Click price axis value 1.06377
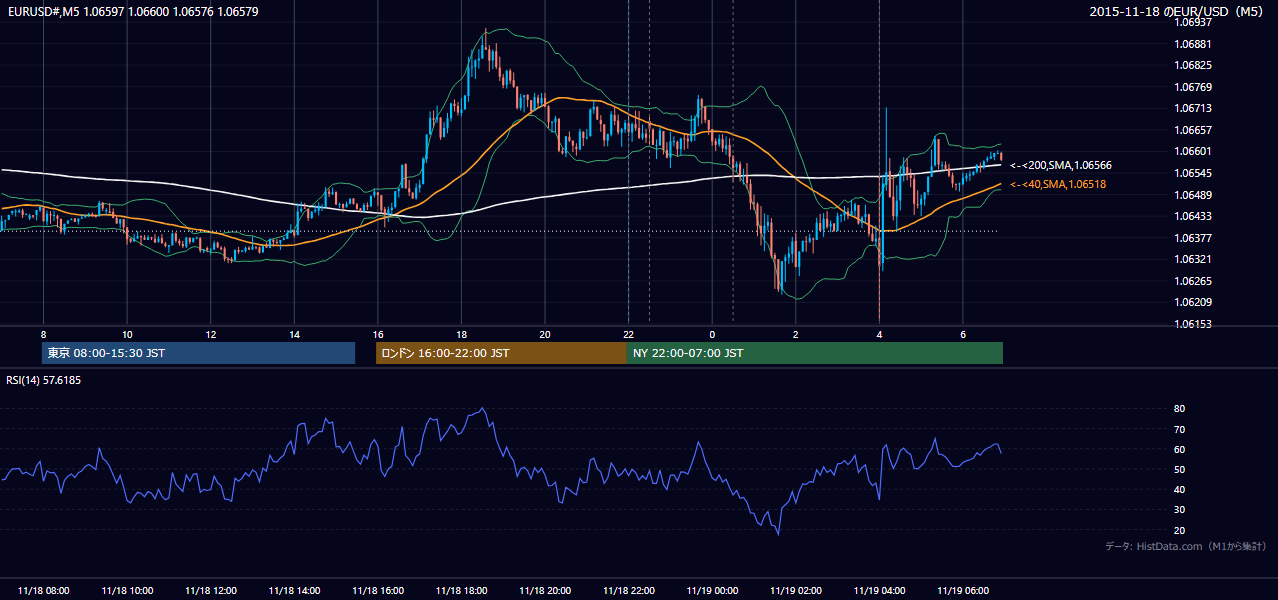This screenshot has width=1278, height=600. (1193, 238)
